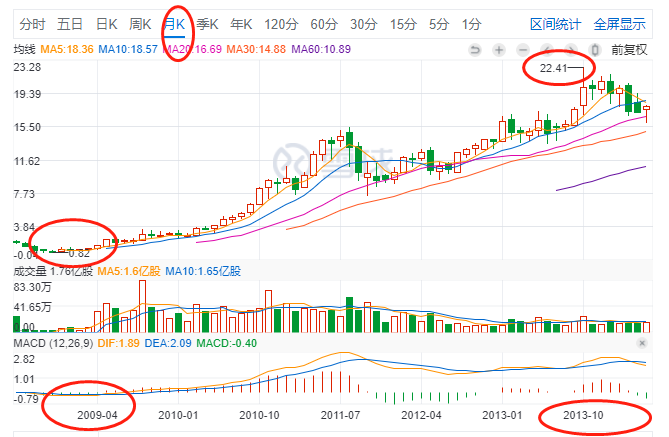This screenshot has width=669, height=437.
Task: Zoom out with the minus icon
Action: tap(523, 48)
